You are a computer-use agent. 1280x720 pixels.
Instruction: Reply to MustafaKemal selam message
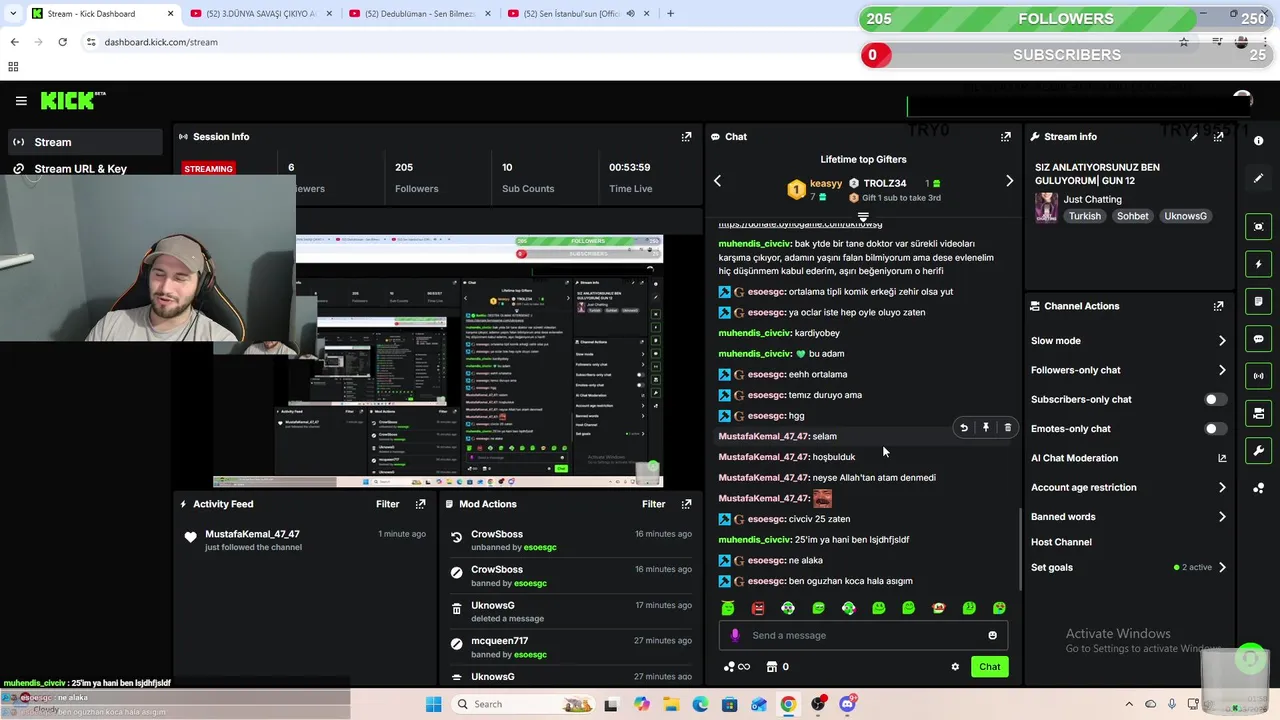tap(963, 428)
